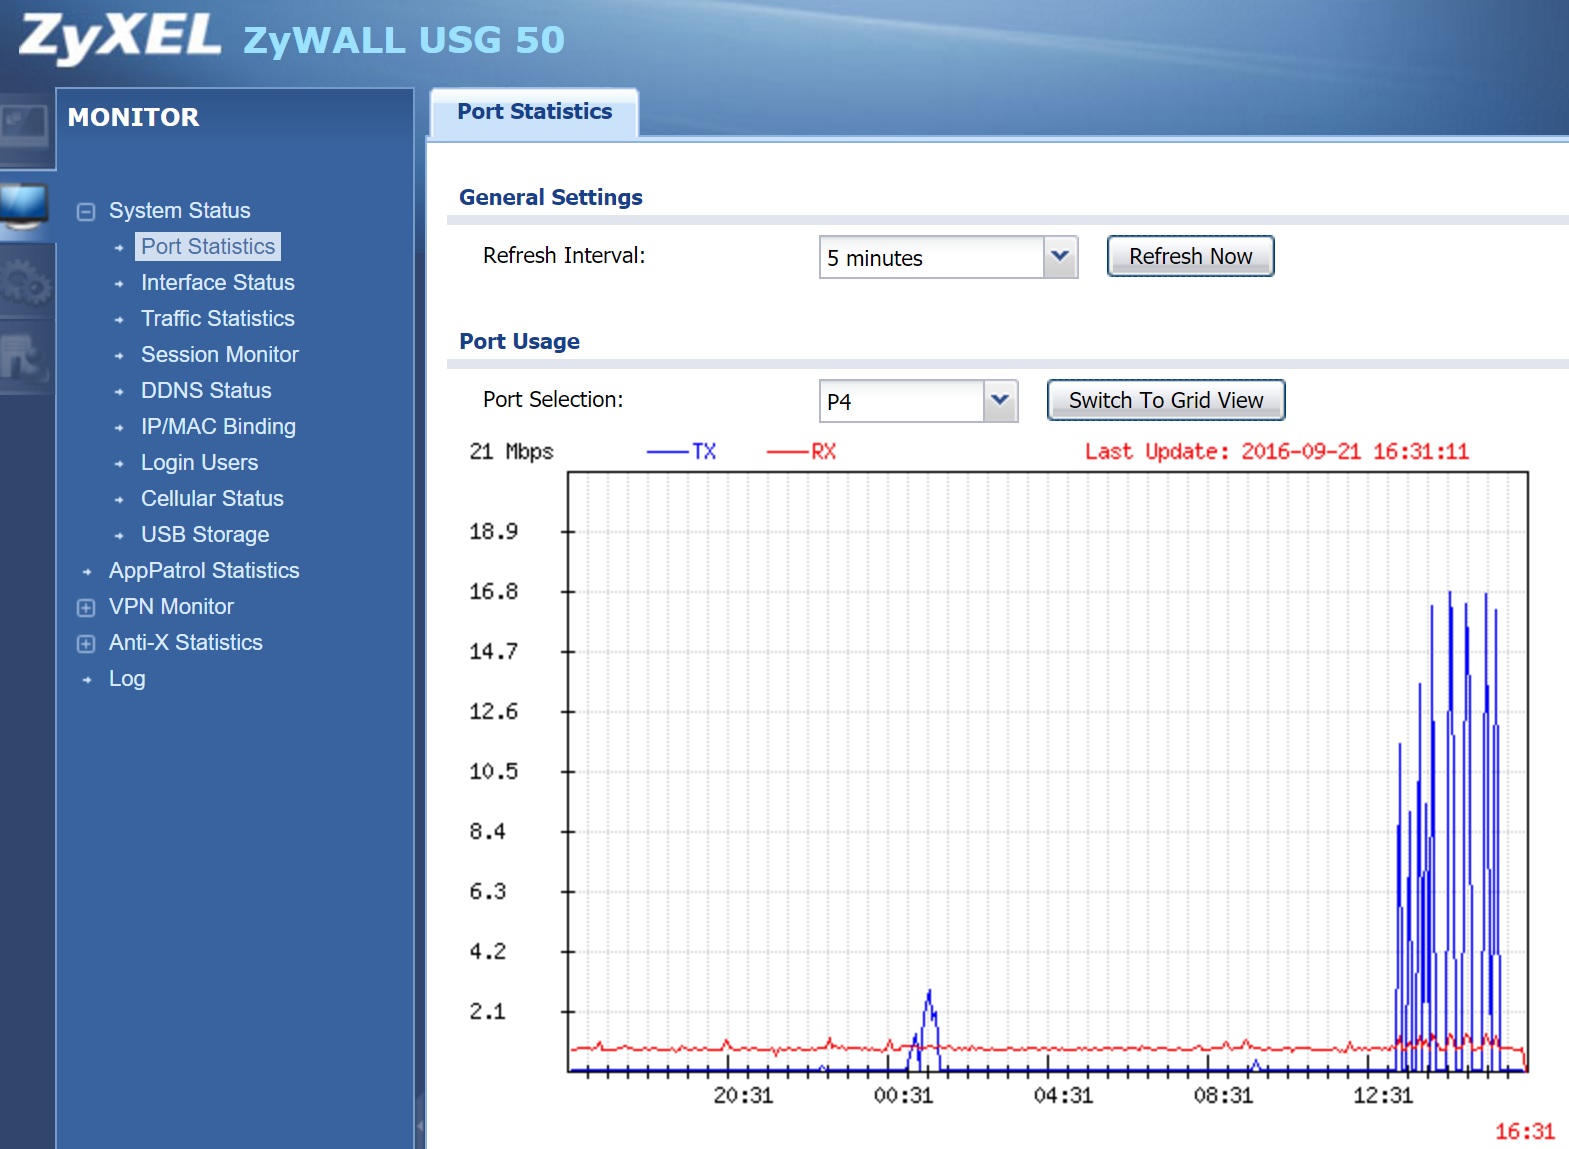The image size is (1569, 1149).
Task: Open the Dashboard icon in left sidebar
Action: [25, 128]
